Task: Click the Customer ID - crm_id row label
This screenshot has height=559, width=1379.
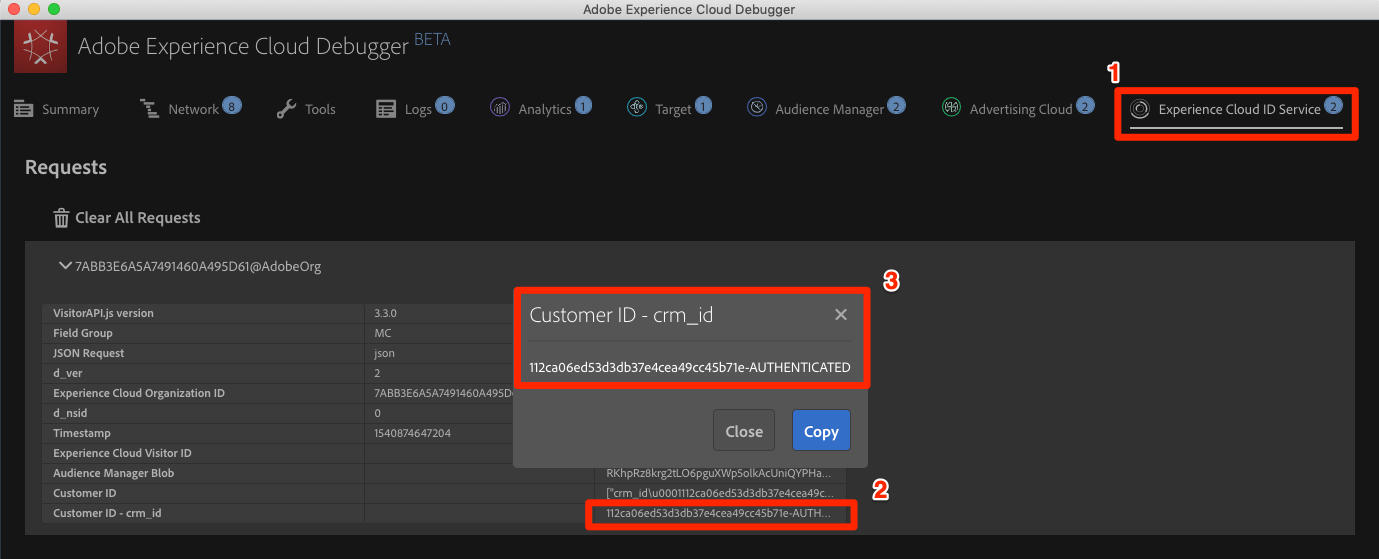Action: tap(107, 513)
